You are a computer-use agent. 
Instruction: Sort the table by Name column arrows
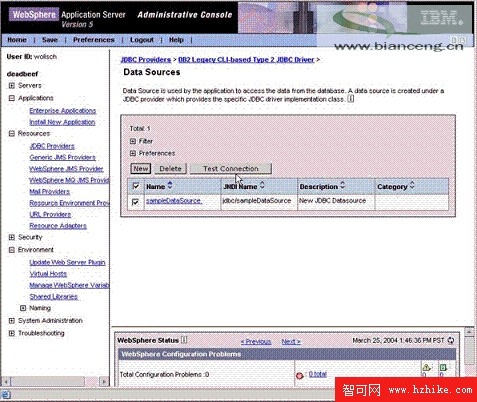(170, 185)
